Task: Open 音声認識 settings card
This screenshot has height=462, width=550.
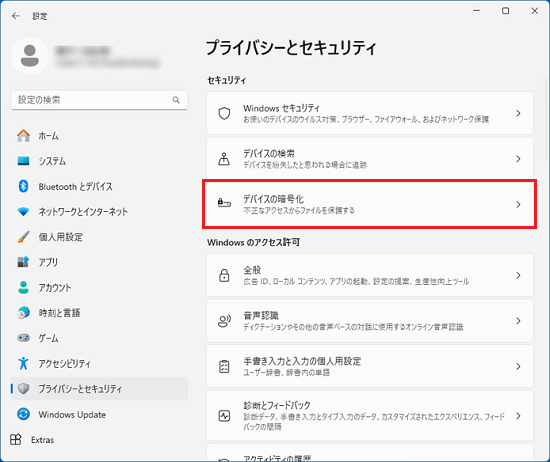Action: [x=370, y=321]
